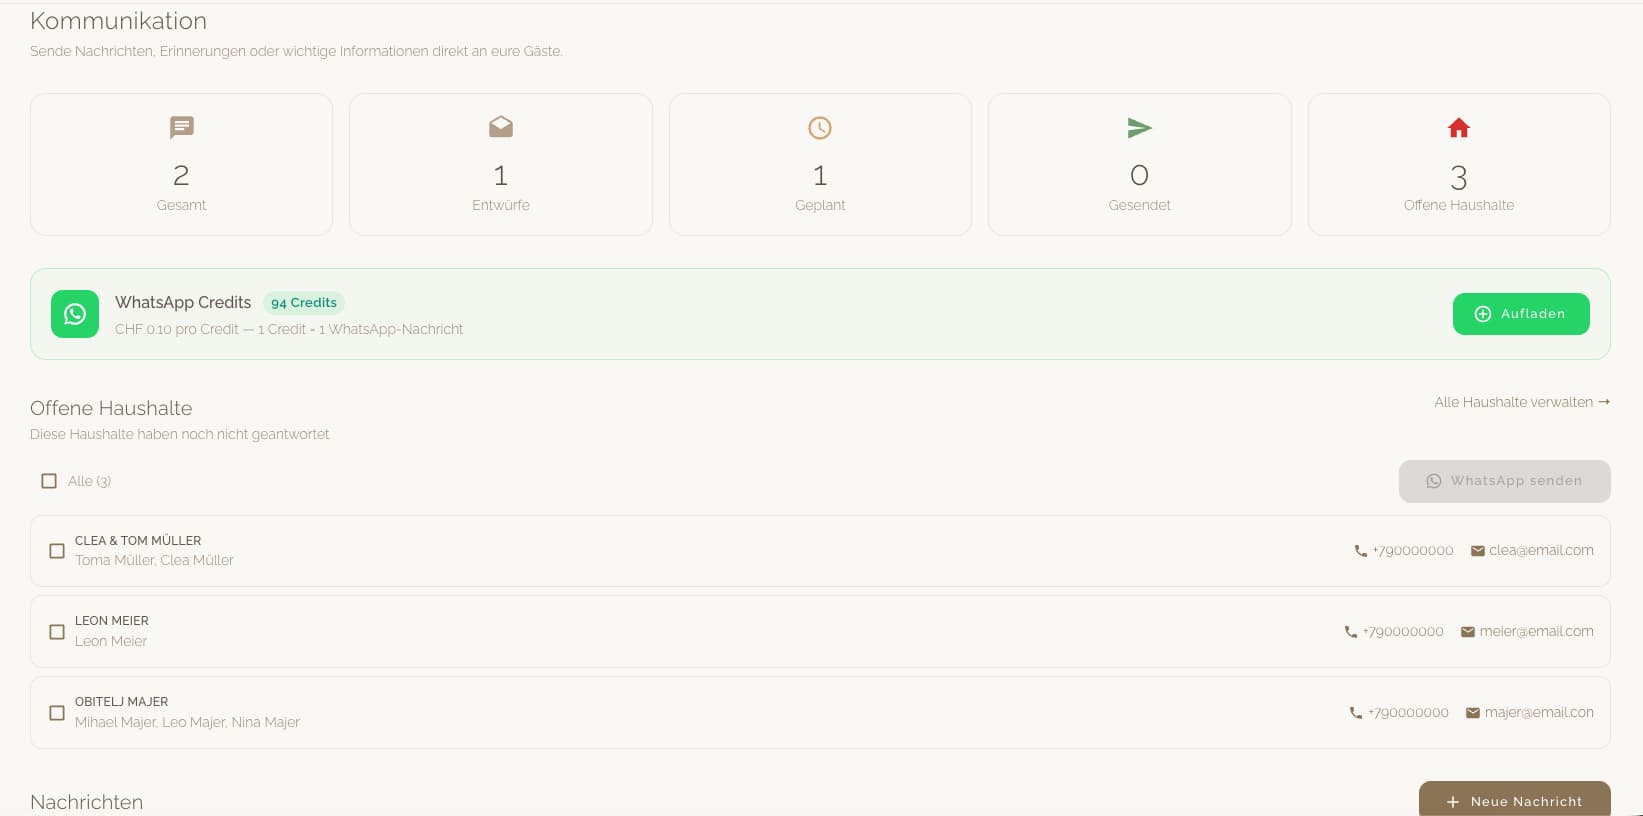Click the red house icon for Offene Haushalte

click(x=1459, y=128)
